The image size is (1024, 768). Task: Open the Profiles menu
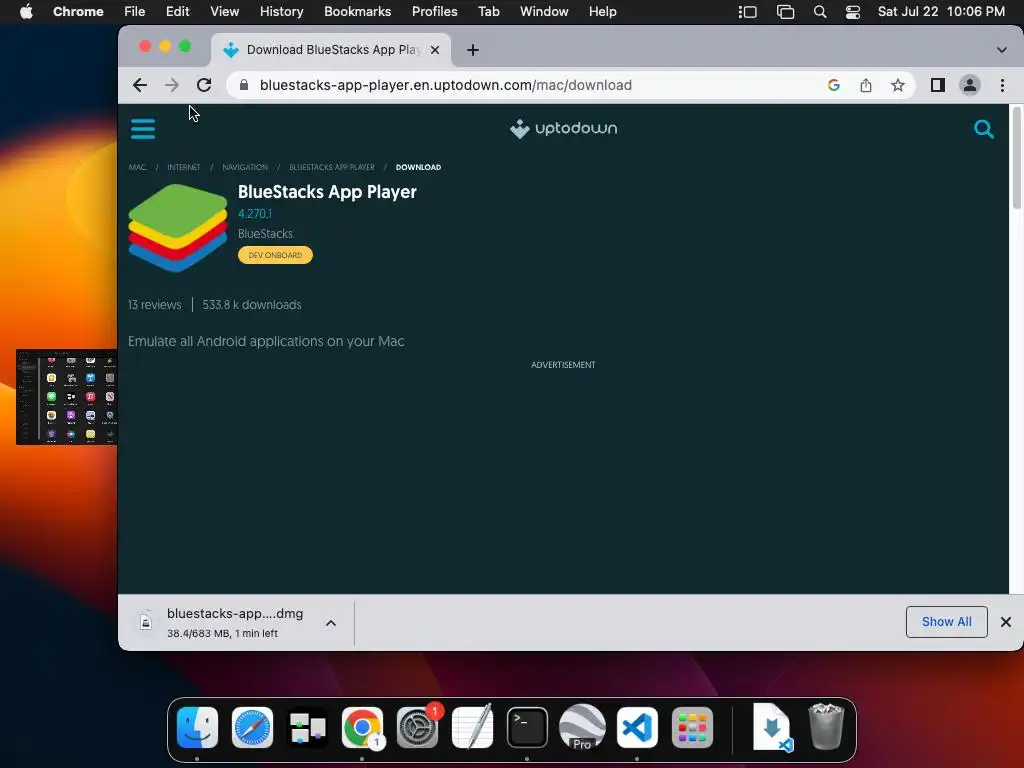[x=434, y=12]
